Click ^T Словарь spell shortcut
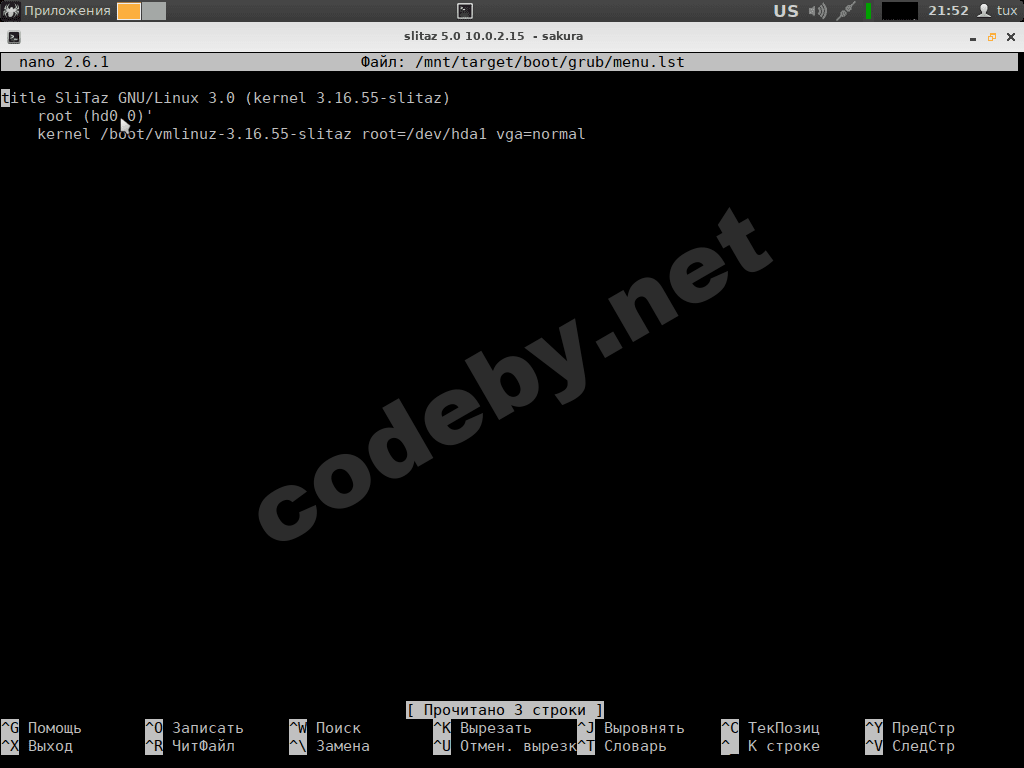The width and height of the screenshot is (1024, 768). (622, 746)
